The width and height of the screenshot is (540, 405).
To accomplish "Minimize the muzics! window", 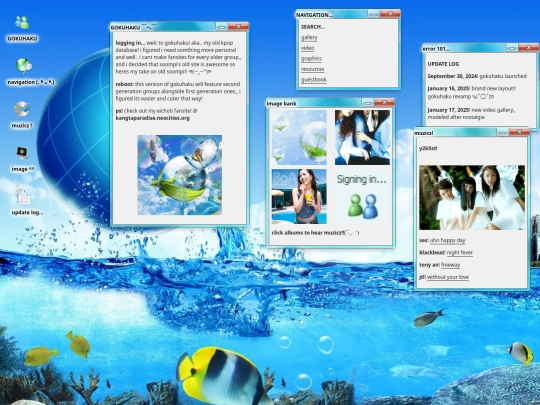I will tap(502, 132).
